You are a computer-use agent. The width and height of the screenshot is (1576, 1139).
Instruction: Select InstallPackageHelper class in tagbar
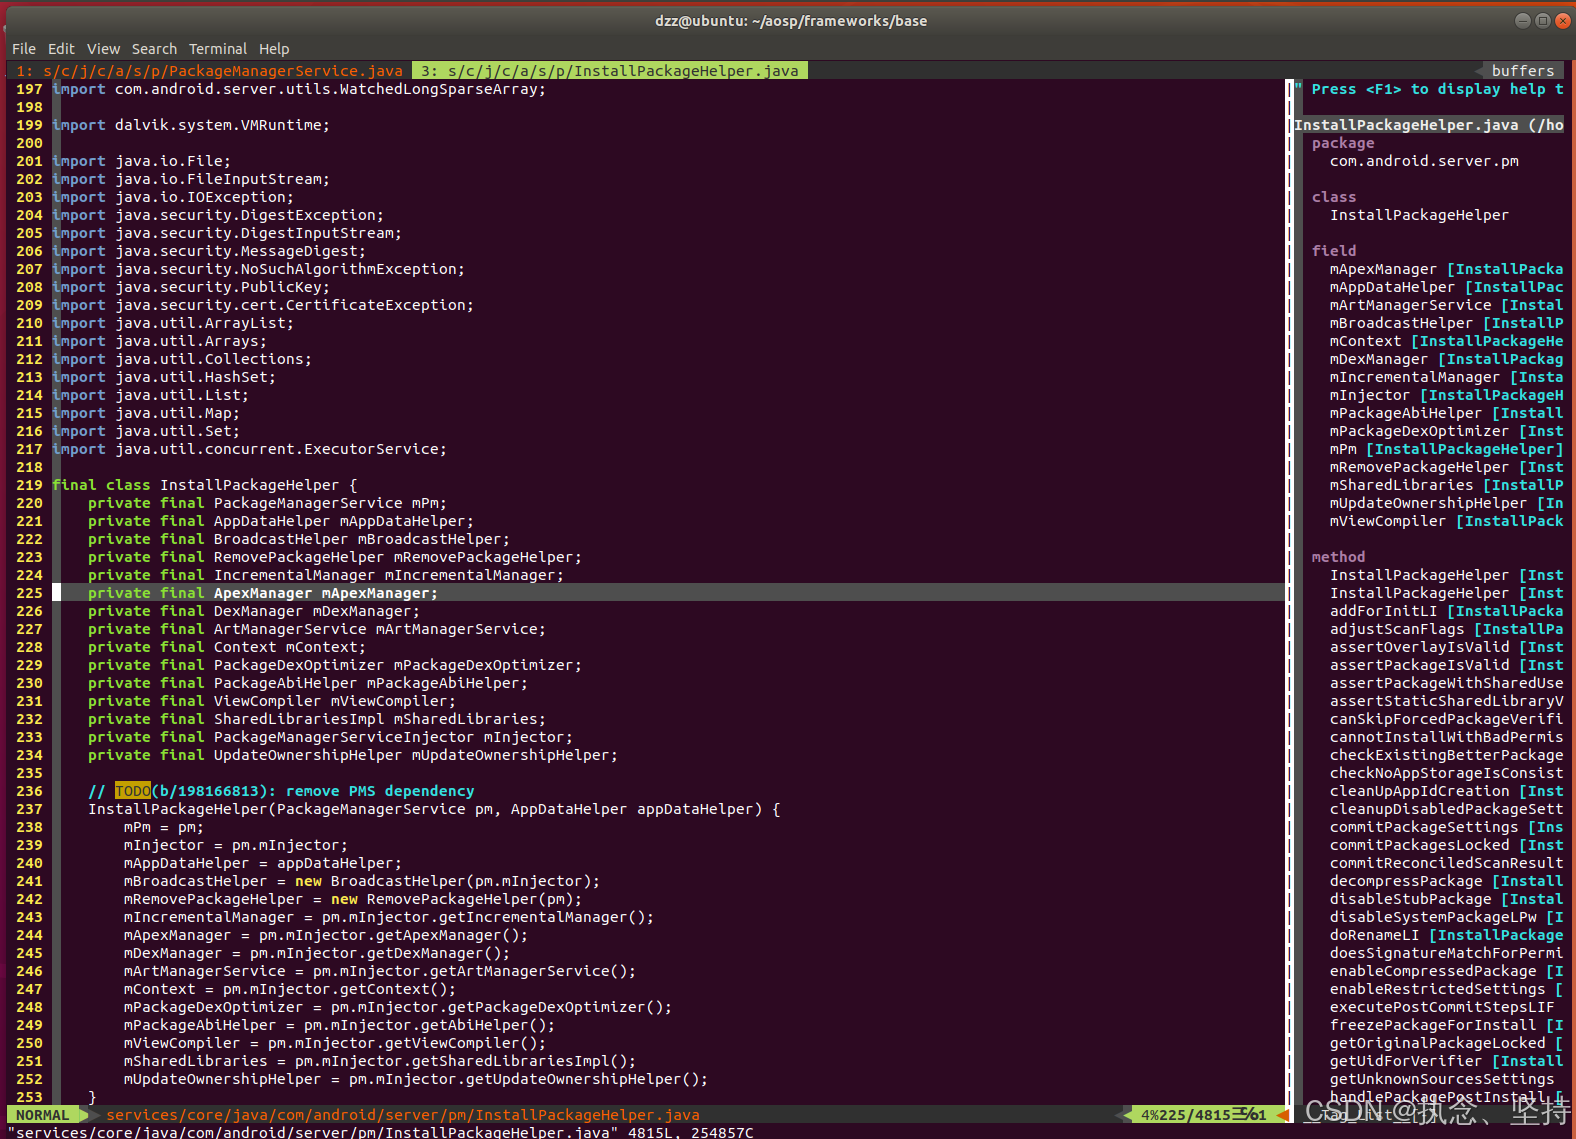1419,215
